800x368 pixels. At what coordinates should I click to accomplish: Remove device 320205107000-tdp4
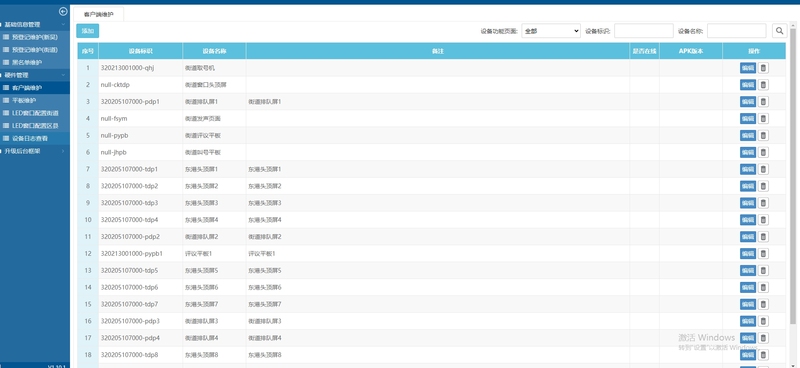pyautogui.click(x=763, y=219)
